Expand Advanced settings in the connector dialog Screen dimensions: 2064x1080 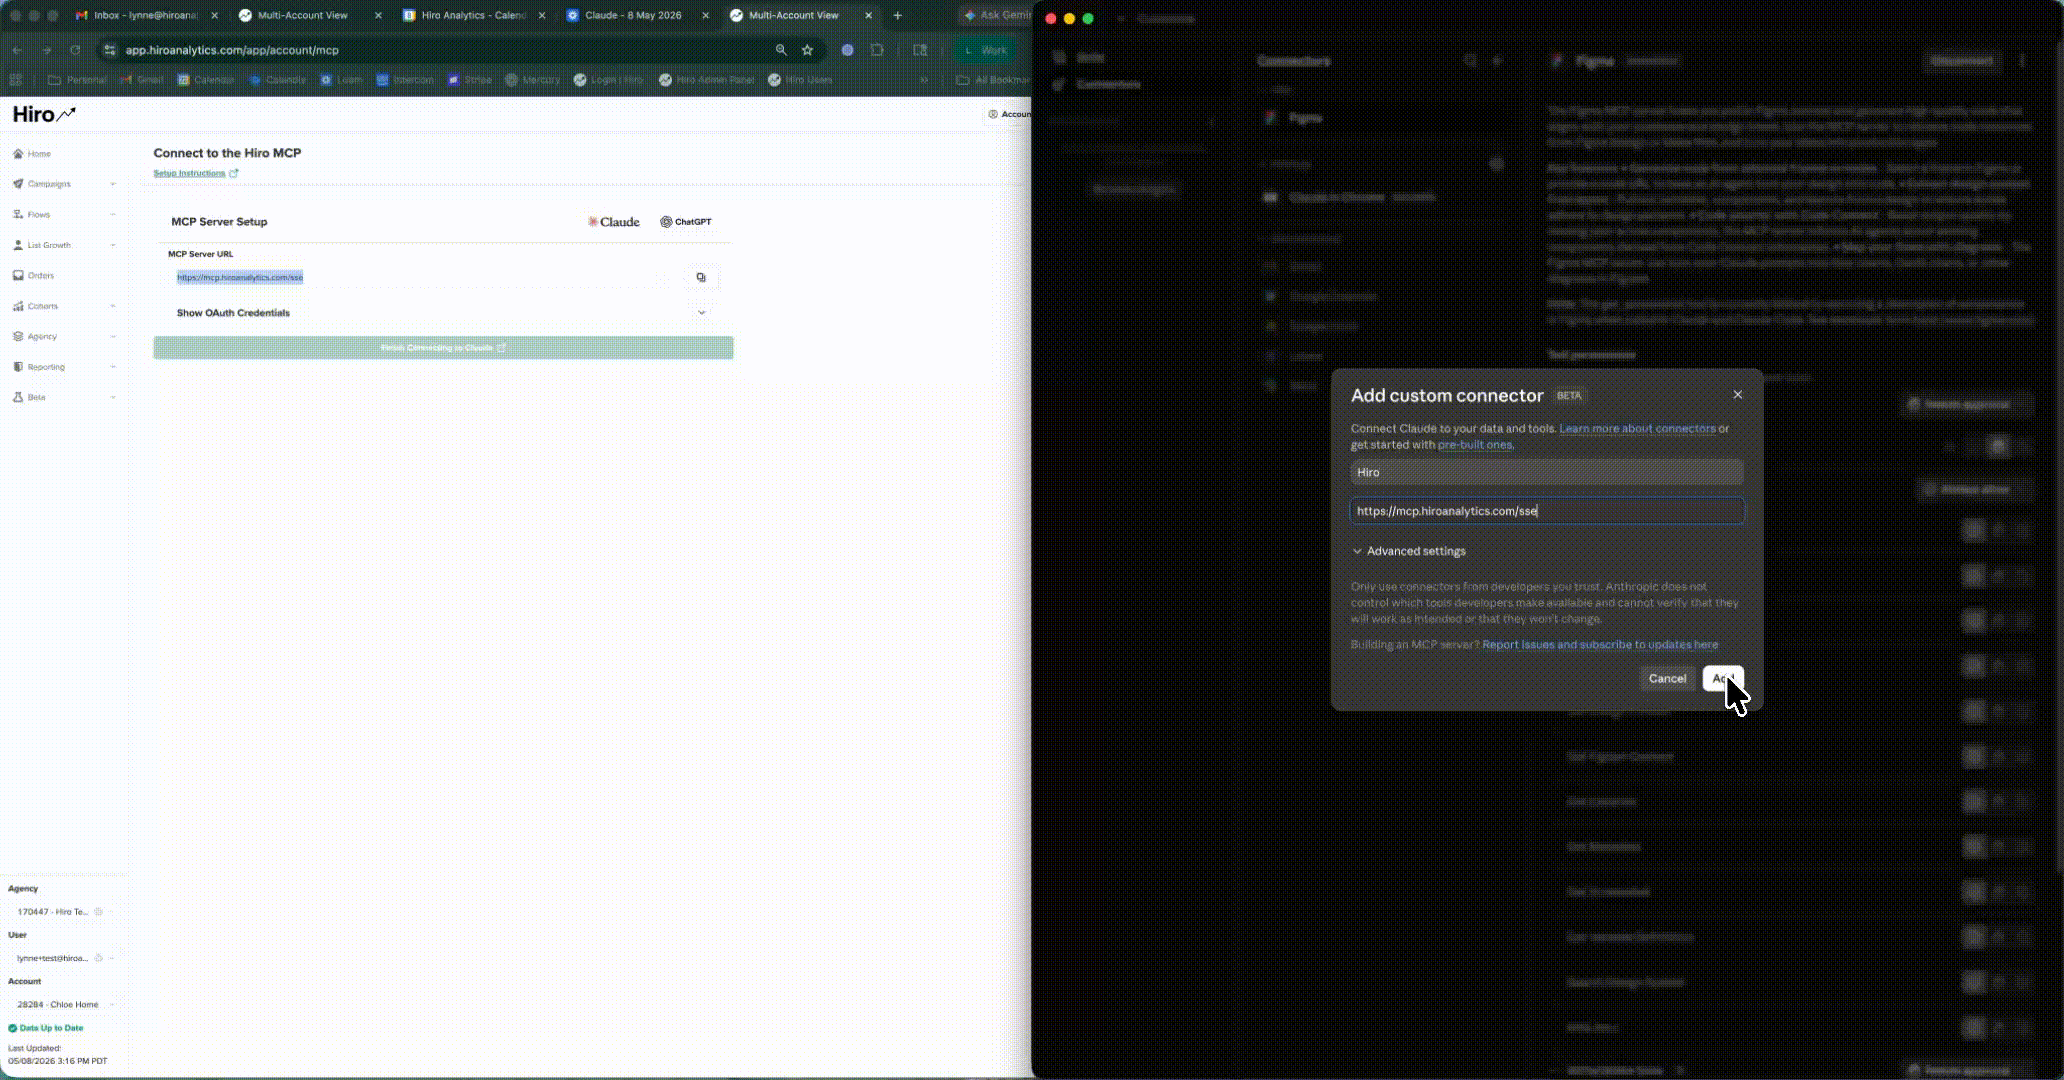coord(1408,551)
